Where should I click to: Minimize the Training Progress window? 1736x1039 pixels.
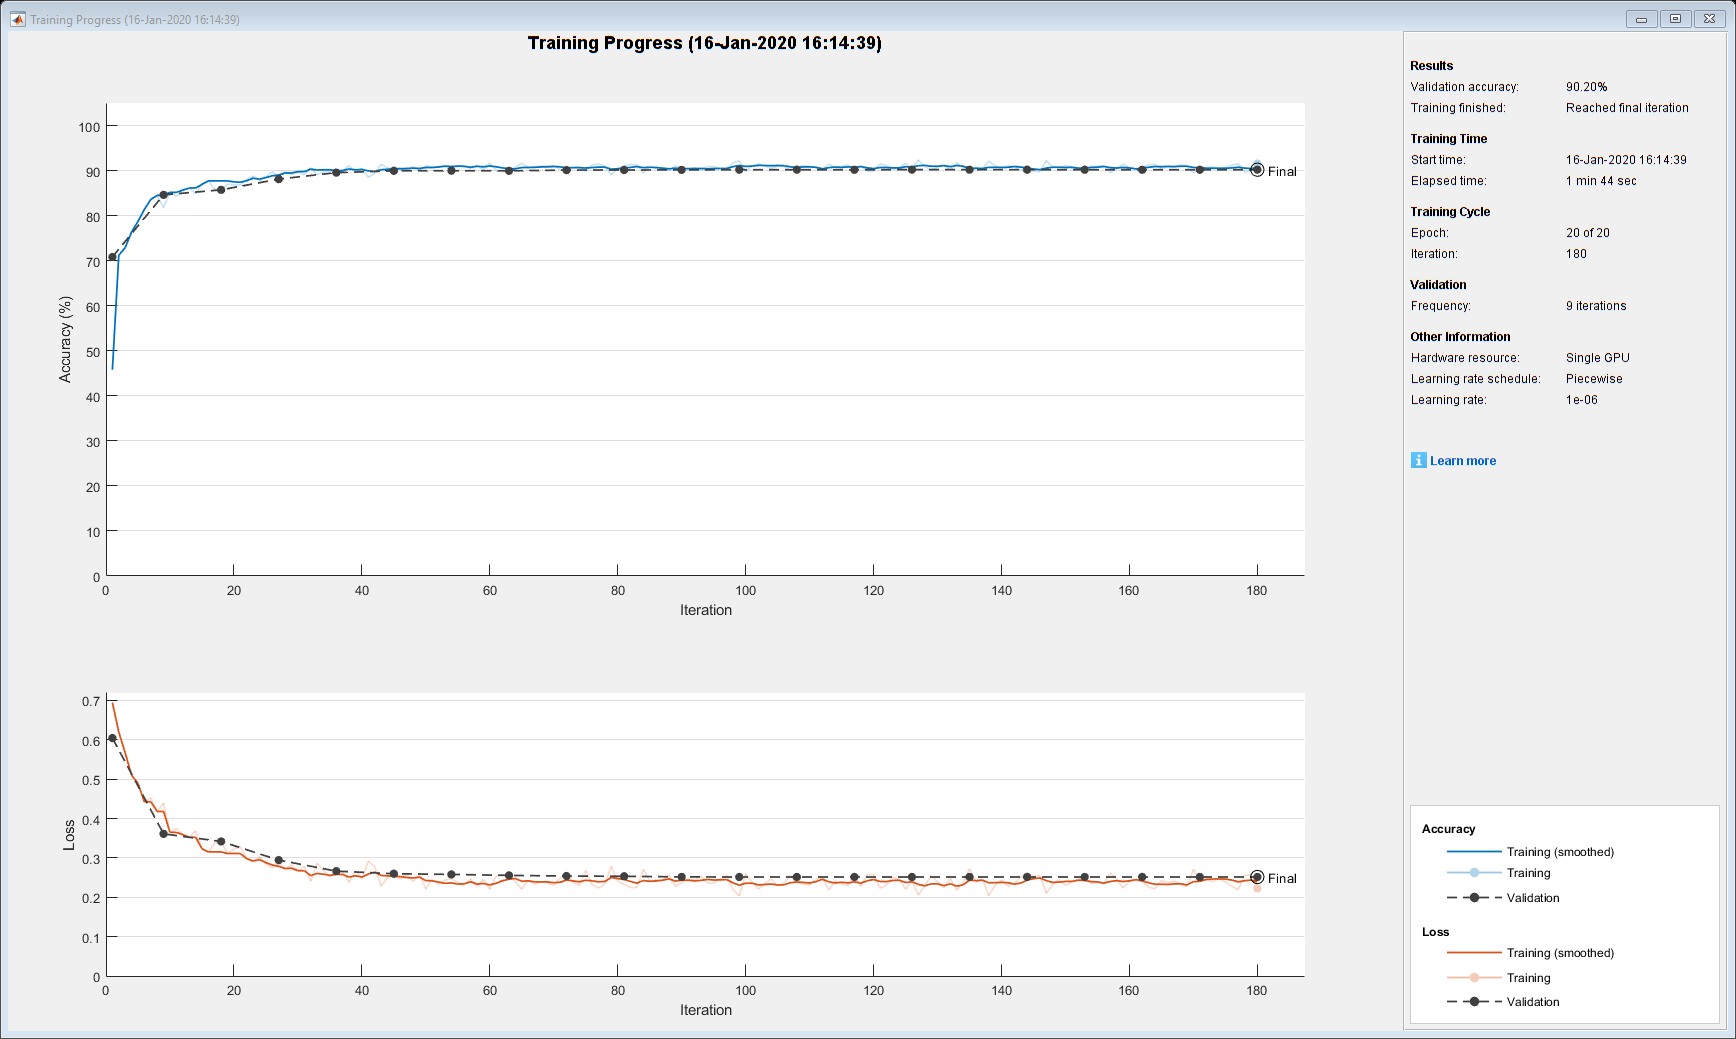click(x=1641, y=19)
